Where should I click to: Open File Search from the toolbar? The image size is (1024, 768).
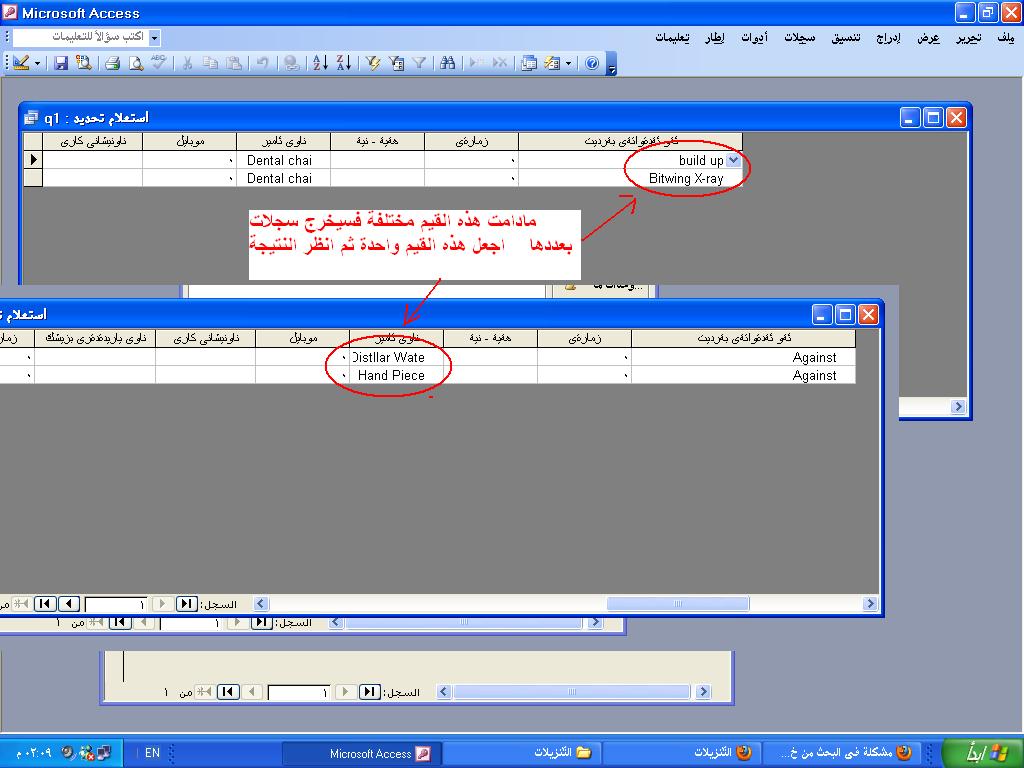[84, 63]
